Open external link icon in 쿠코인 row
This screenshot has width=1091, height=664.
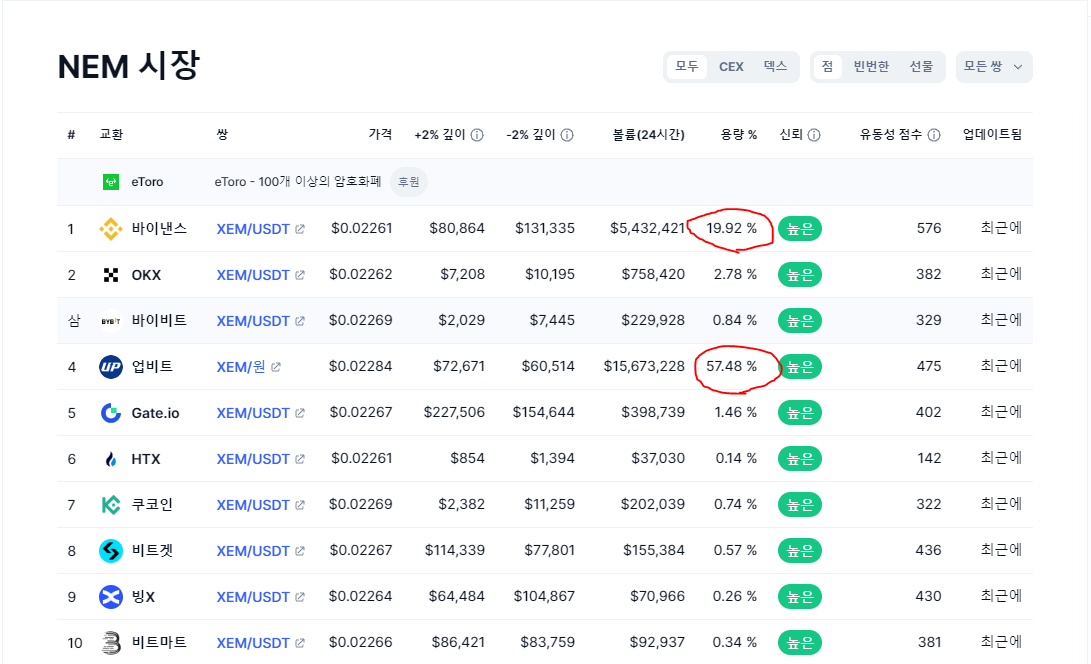point(300,505)
